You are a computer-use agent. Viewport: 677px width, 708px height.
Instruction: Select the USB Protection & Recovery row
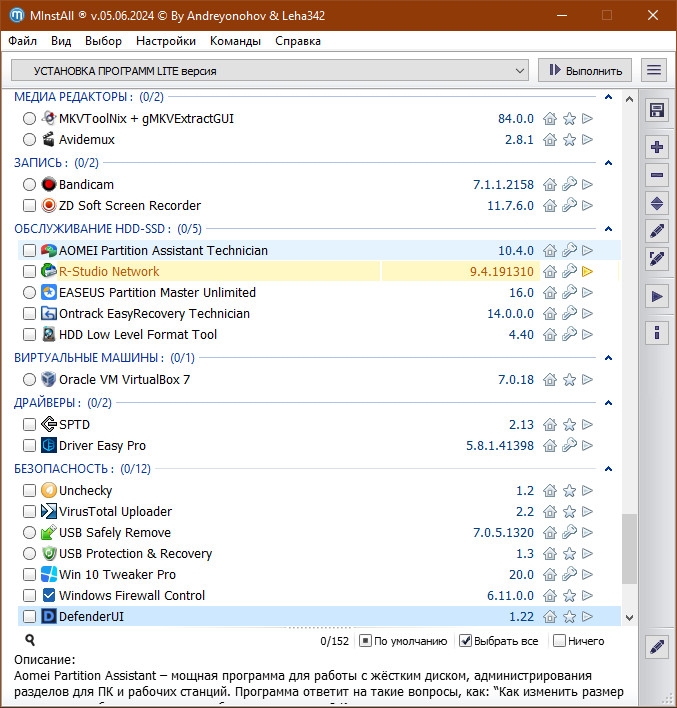pos(319,553)
